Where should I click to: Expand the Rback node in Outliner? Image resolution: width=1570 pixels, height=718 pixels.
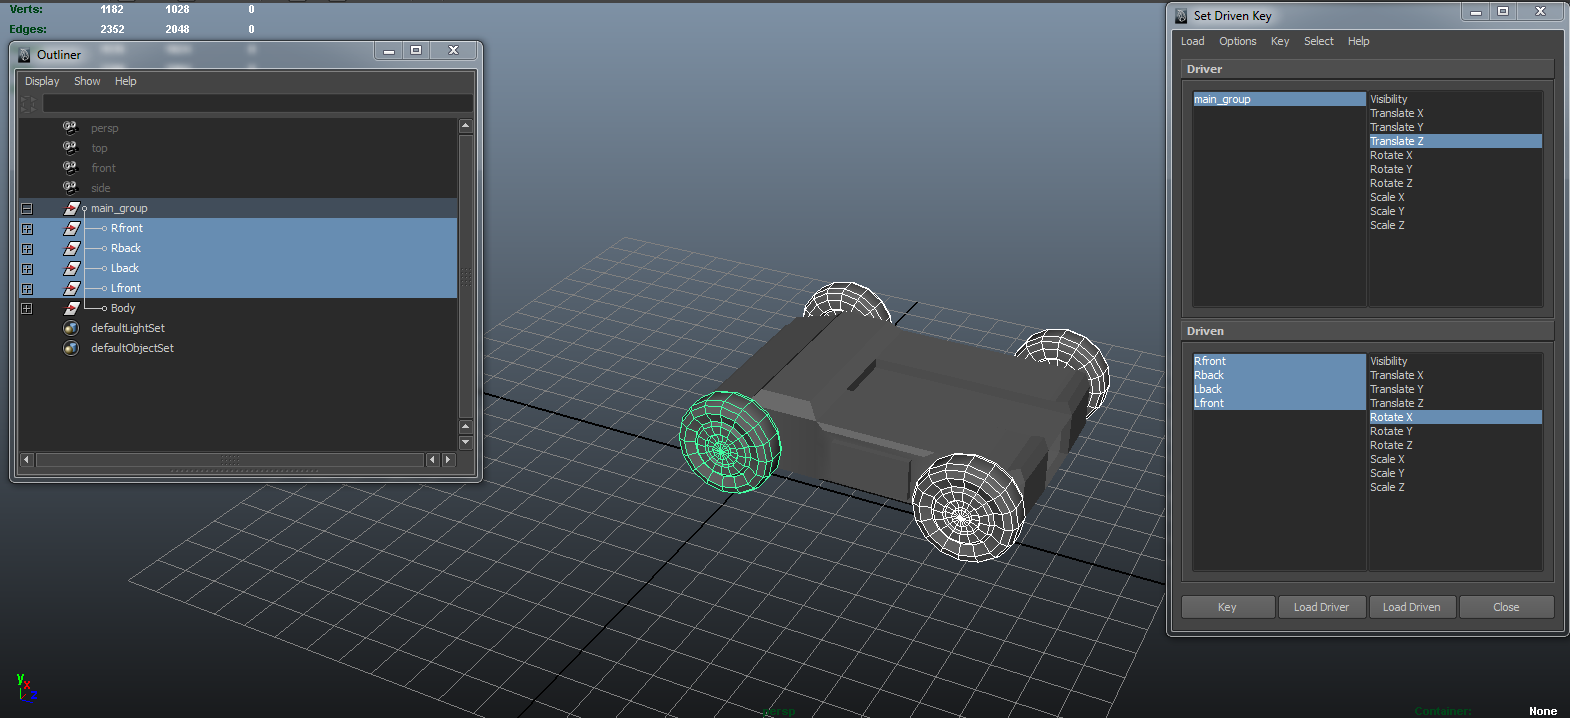pos(27,249)
